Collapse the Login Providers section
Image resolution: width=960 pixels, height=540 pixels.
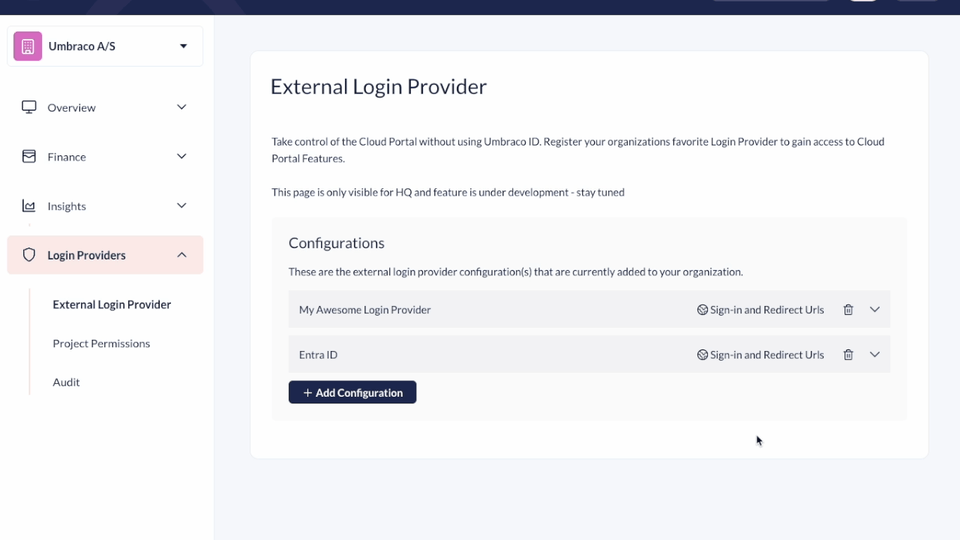pos(182,255)
